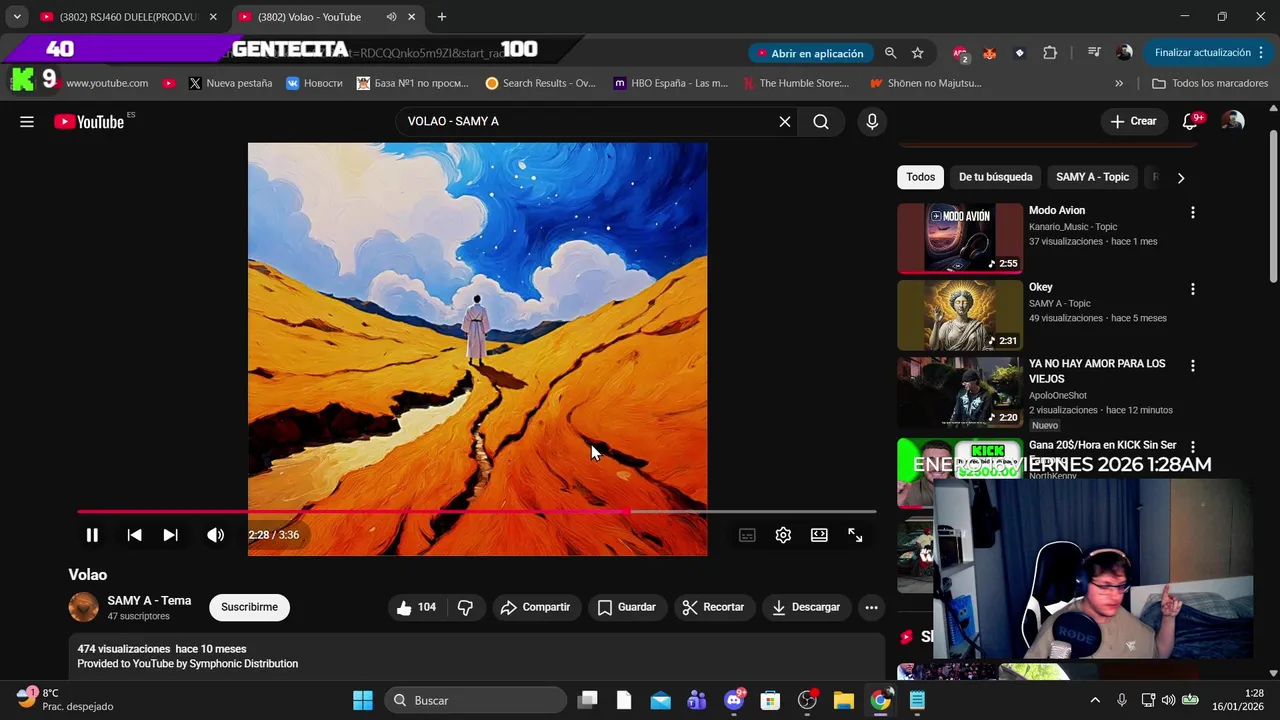This screenshot has width=1280, height=720.
Task: Open SAMY A - Tema channel link
Action: pos(149,601)
